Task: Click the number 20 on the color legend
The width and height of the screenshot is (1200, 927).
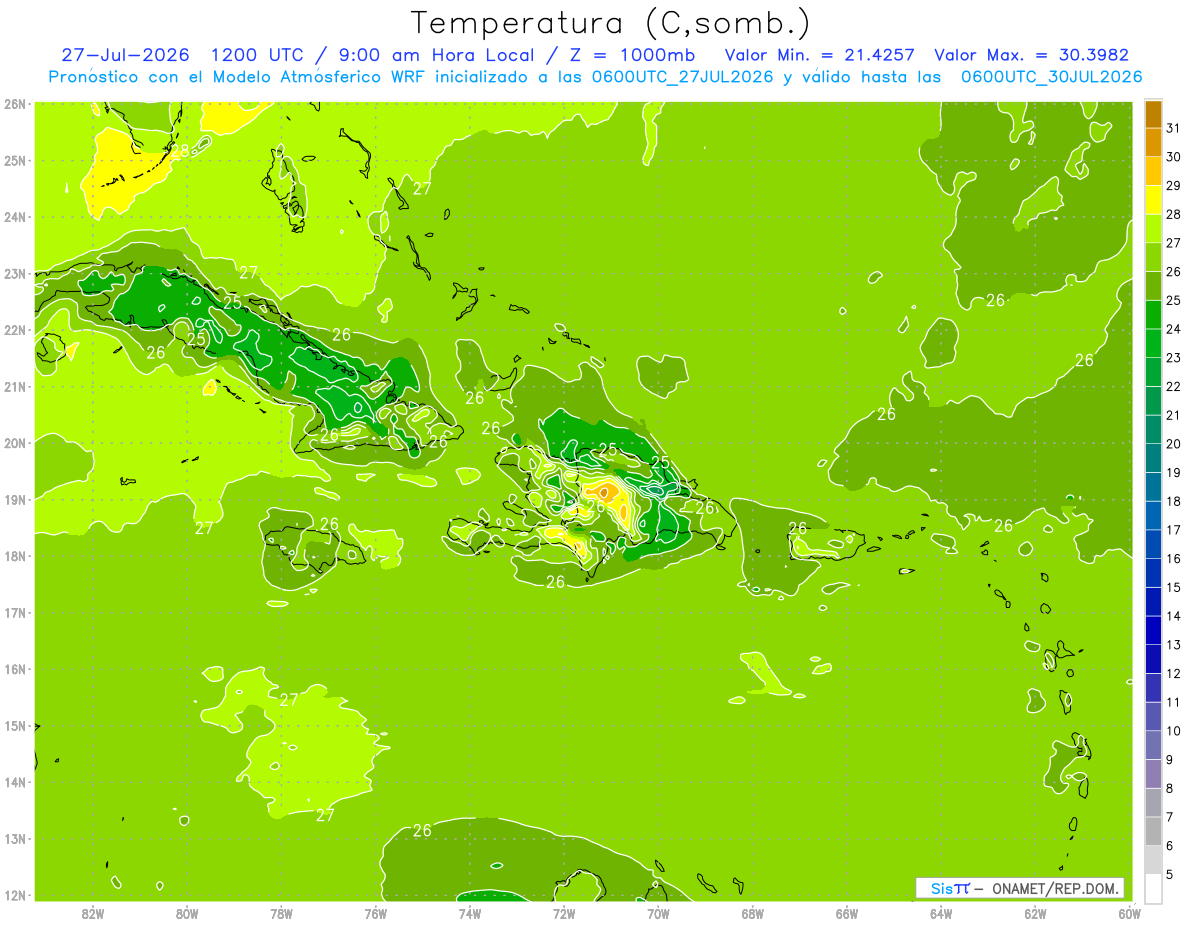Action: 1174,444
